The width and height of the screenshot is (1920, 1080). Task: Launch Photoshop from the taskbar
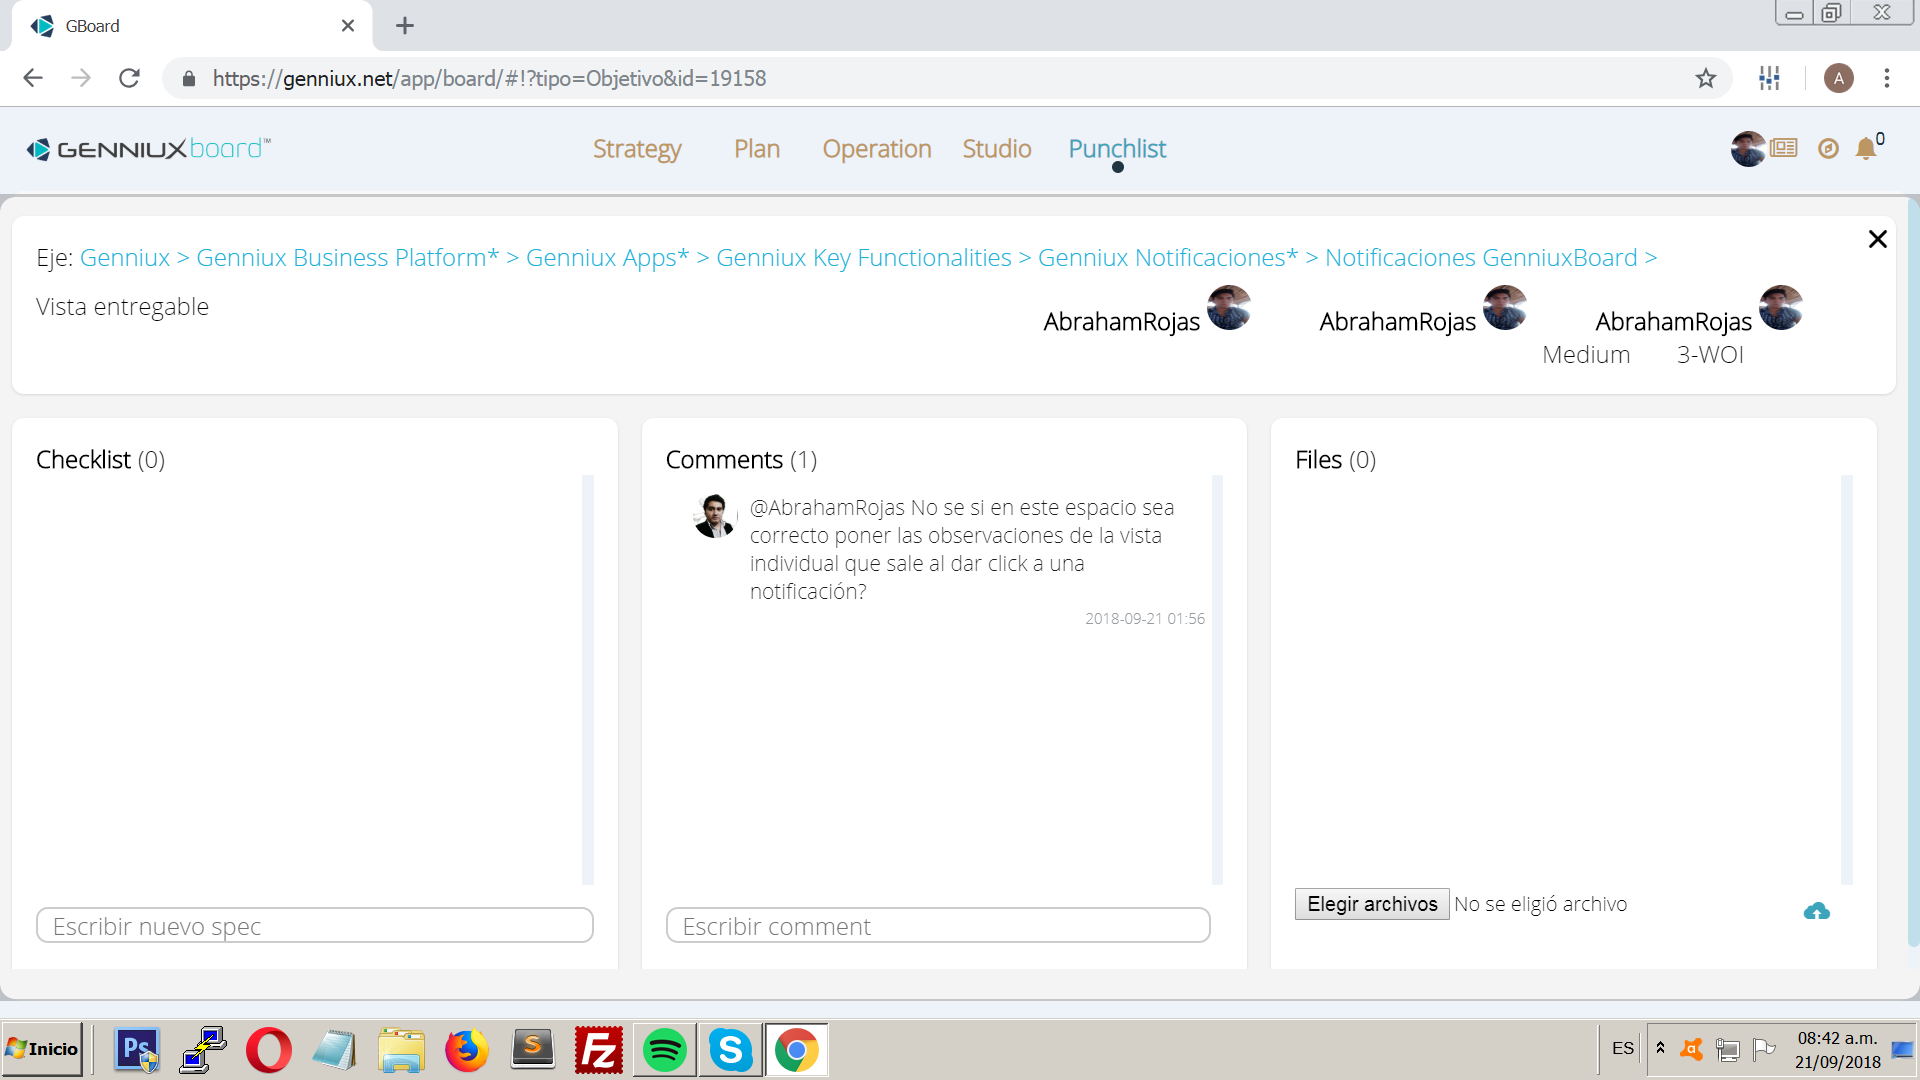click(x=137, y=1050)
